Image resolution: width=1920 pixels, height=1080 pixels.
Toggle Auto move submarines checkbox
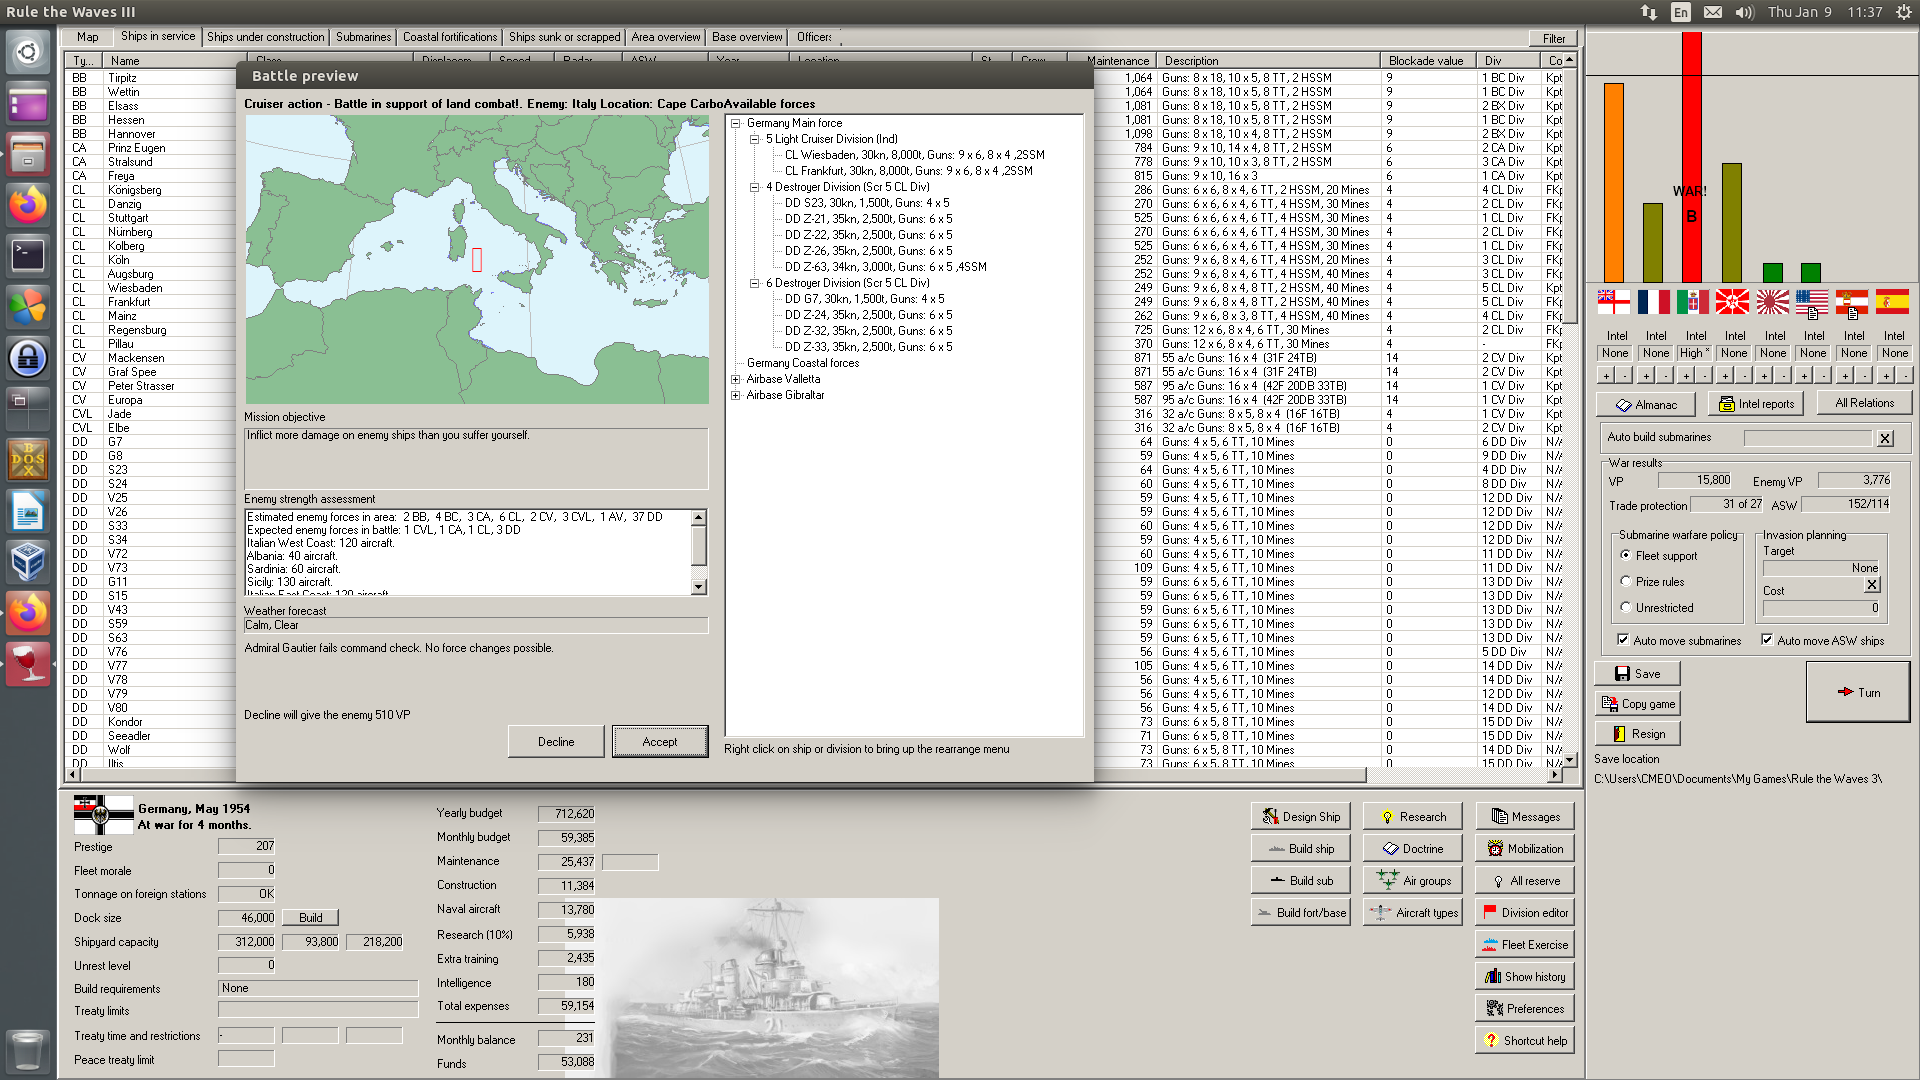1623,640
